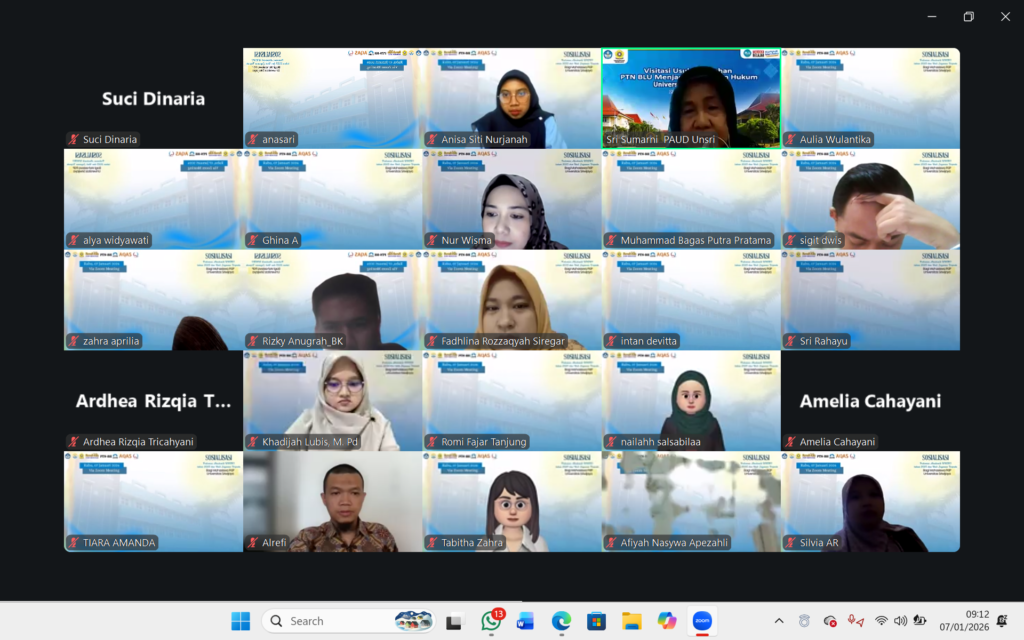Click the Alrefi participant video tile
This screenshot has height=640, width=1024.
click(x=333, y=501)
